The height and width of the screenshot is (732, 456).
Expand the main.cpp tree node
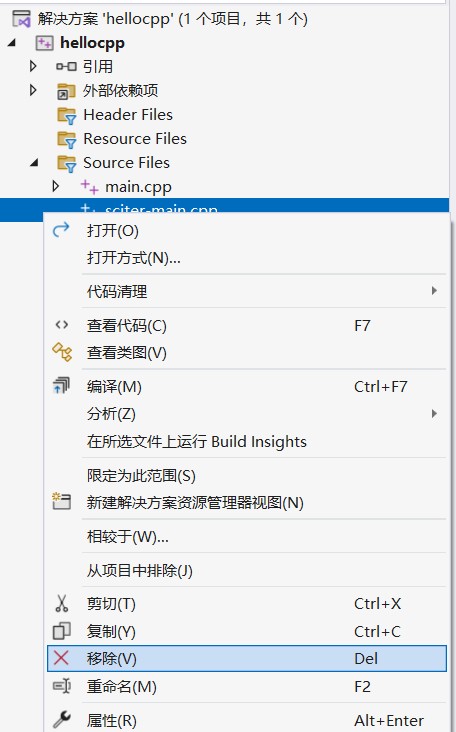(x=56, y=186)
